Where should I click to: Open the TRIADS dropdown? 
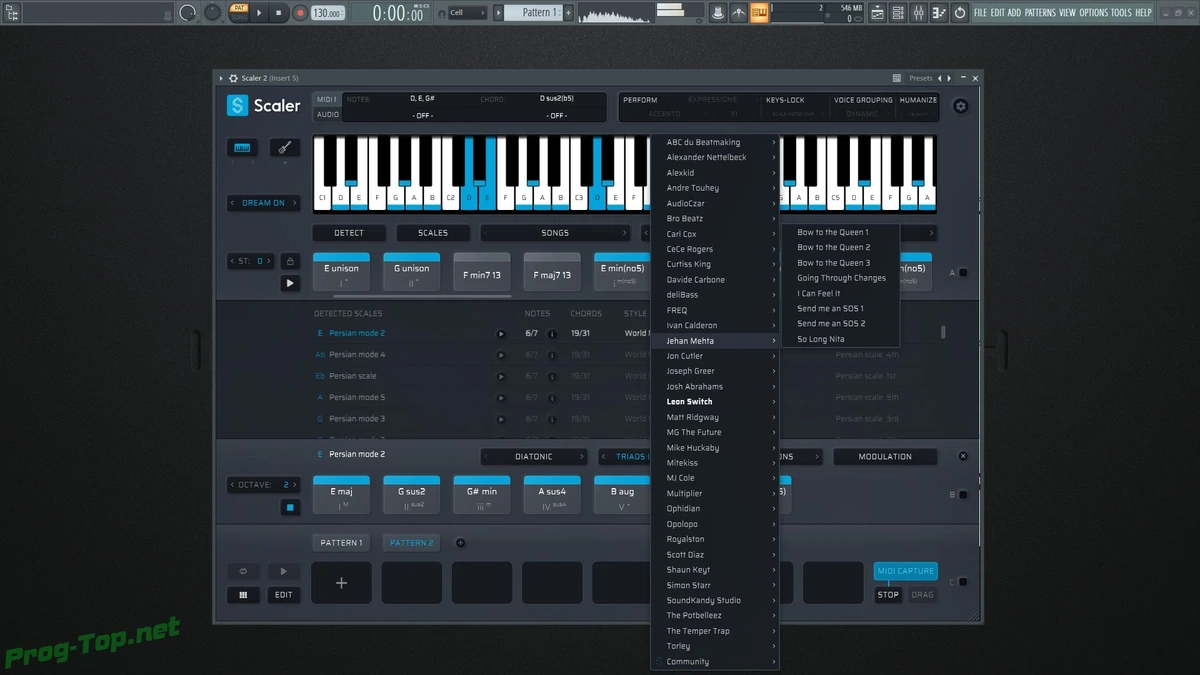625,457
